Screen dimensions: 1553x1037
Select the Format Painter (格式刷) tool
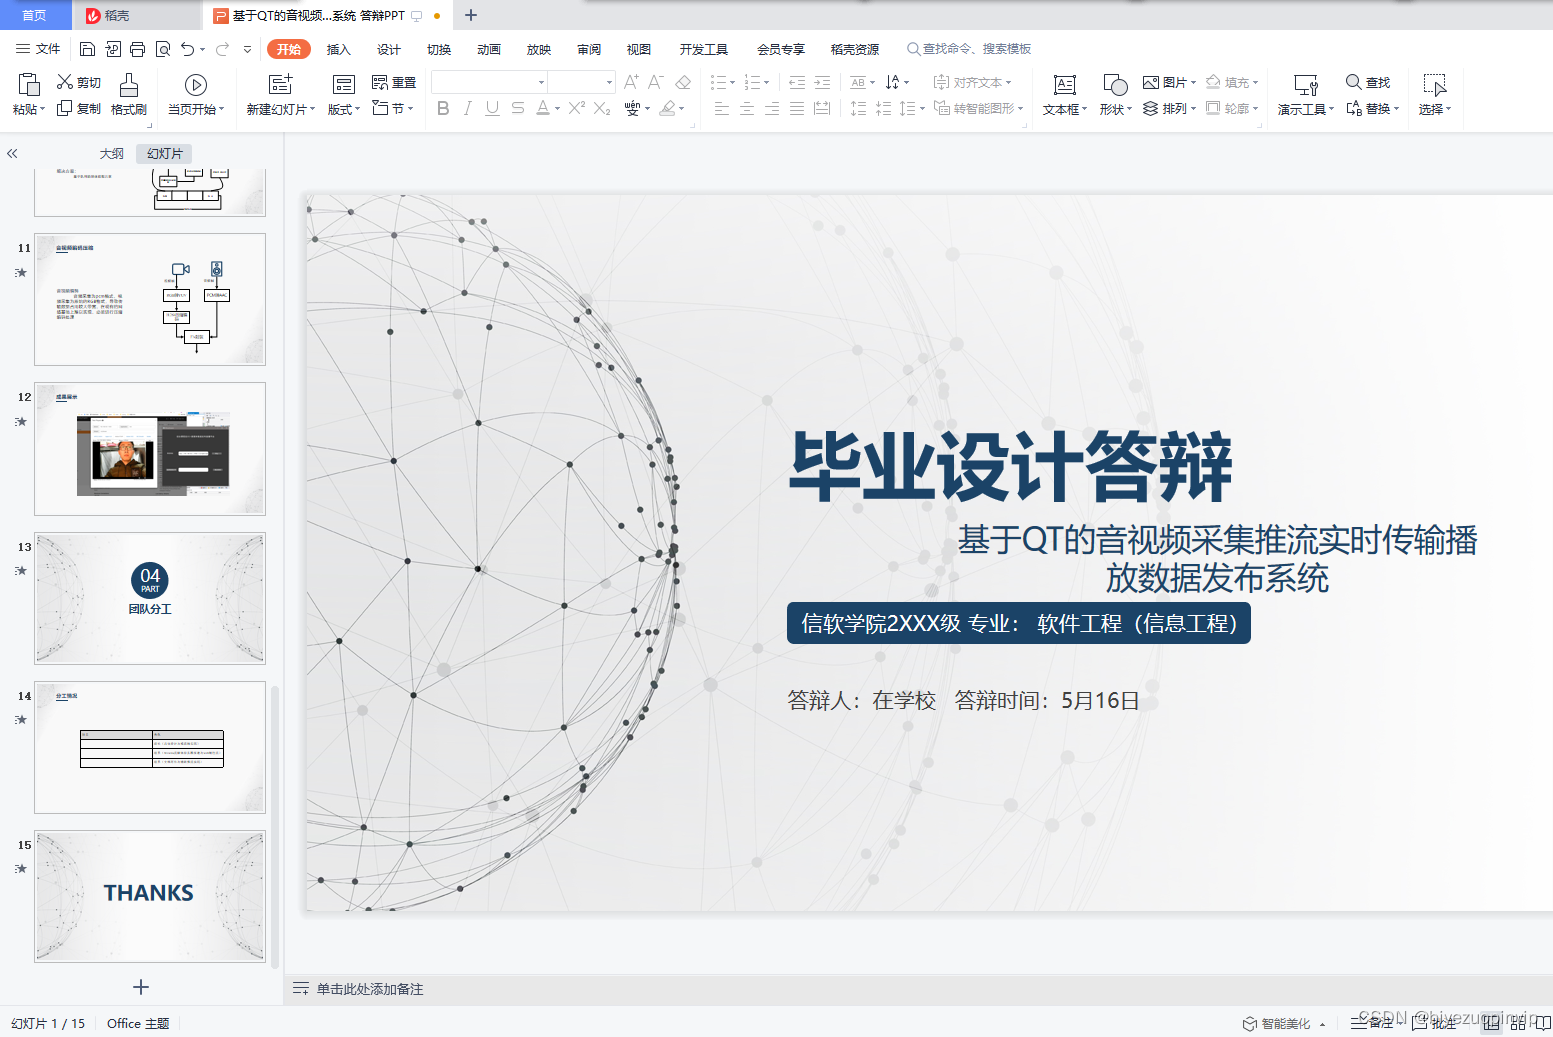(128, 95)
